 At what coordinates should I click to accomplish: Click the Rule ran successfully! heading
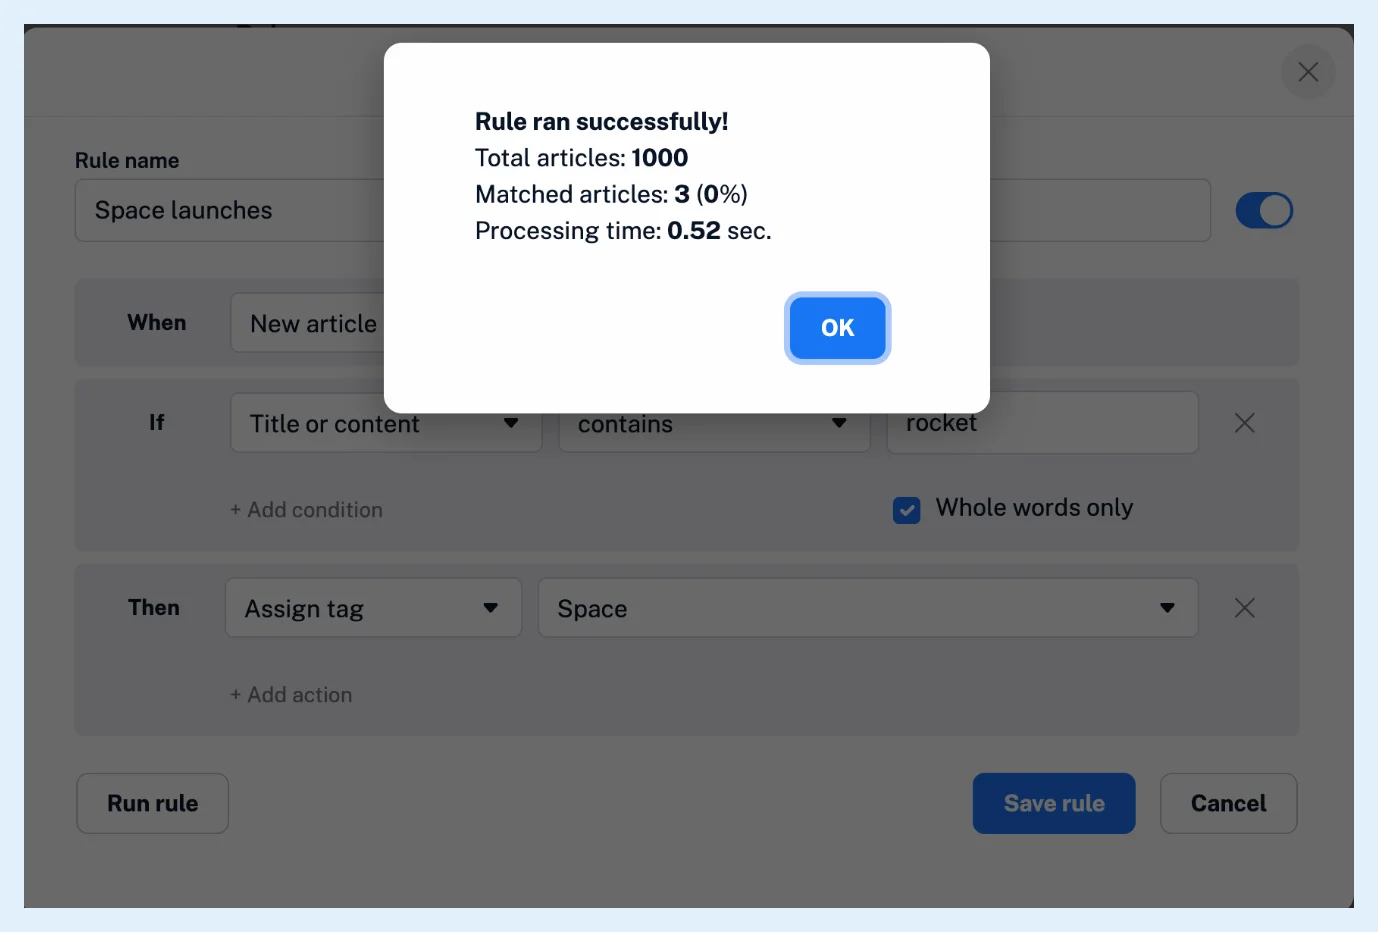(x=601, y=122)
